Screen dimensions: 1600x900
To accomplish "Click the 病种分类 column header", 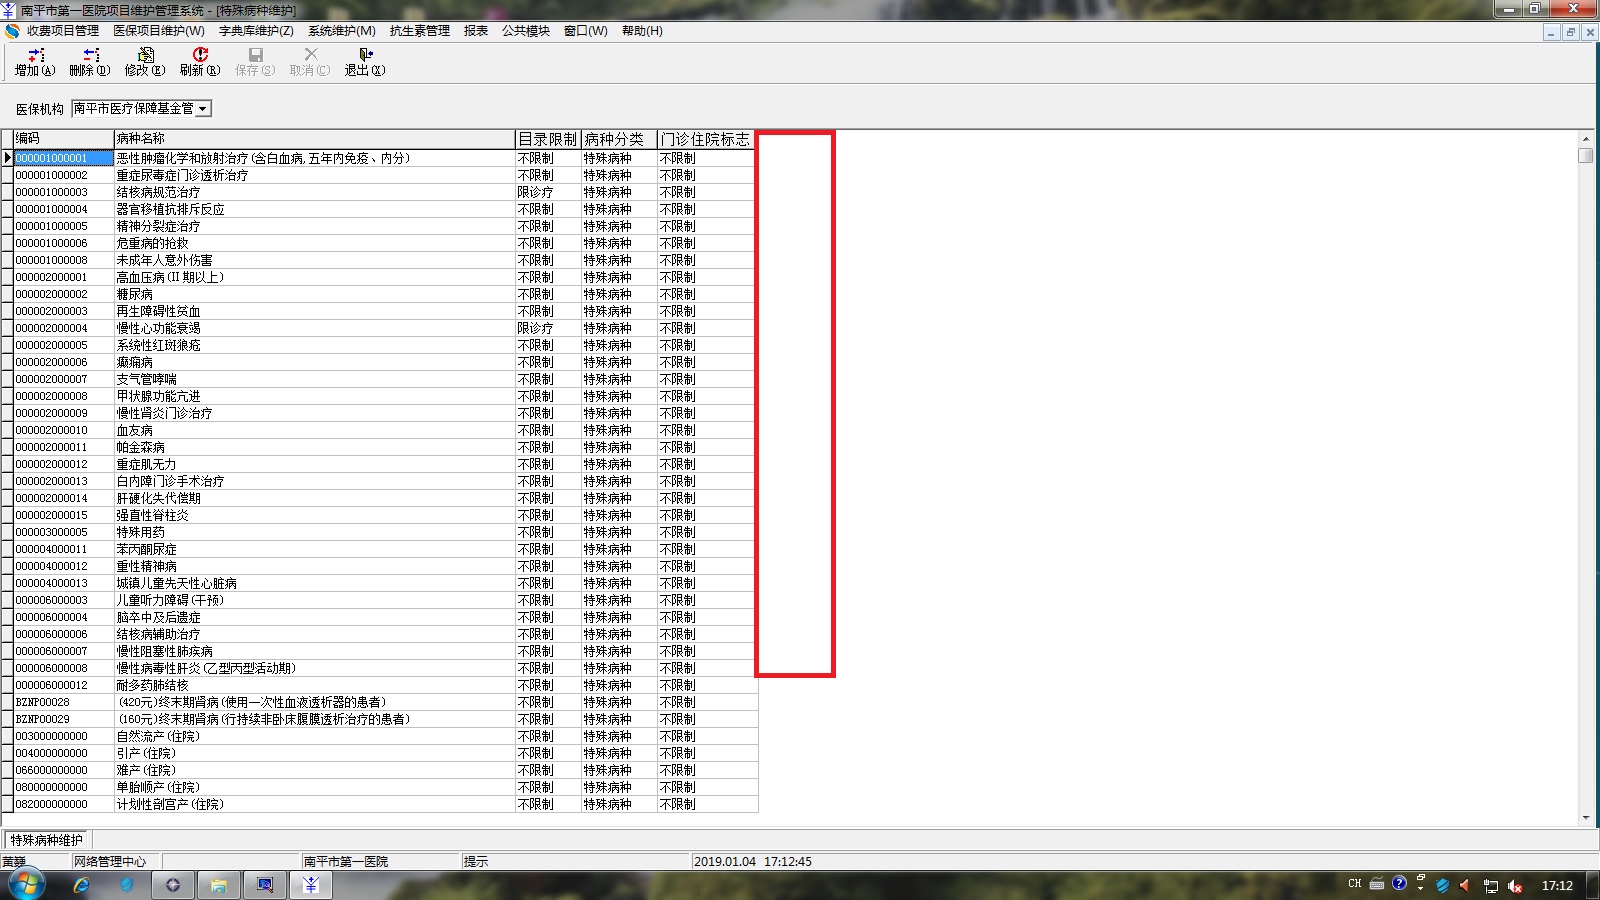I will pos(619,139).
